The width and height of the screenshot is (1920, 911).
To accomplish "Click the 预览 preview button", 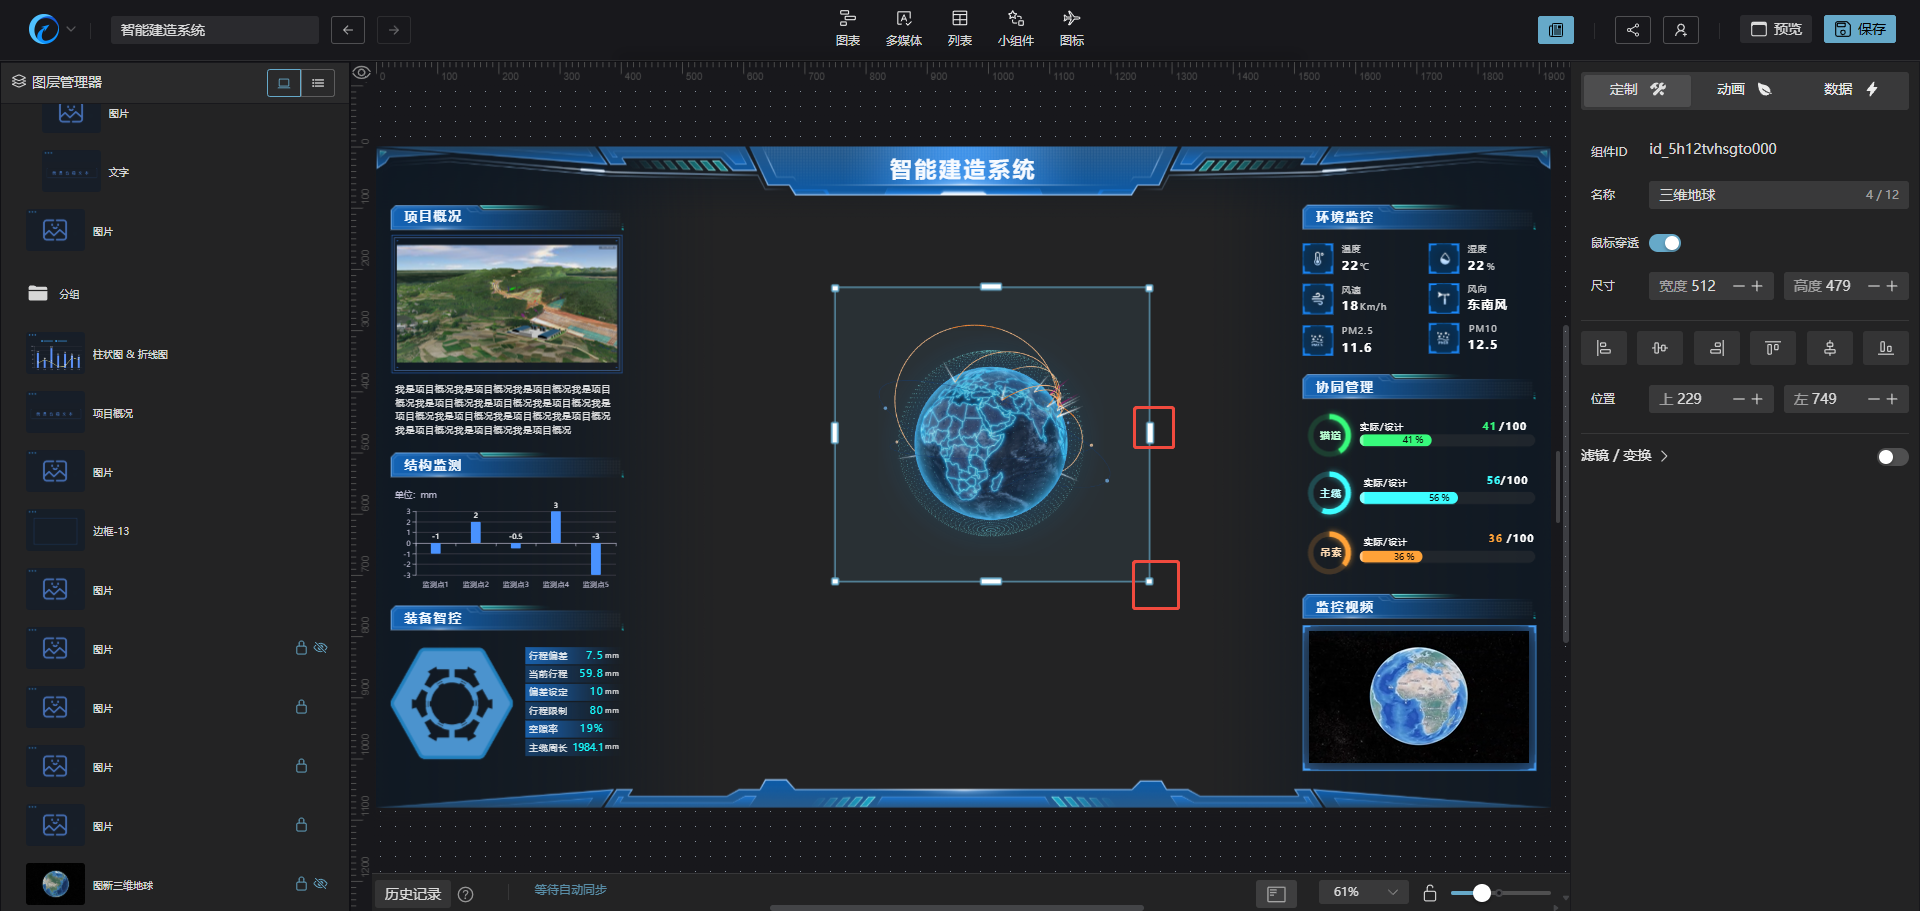I will 1776,30.
